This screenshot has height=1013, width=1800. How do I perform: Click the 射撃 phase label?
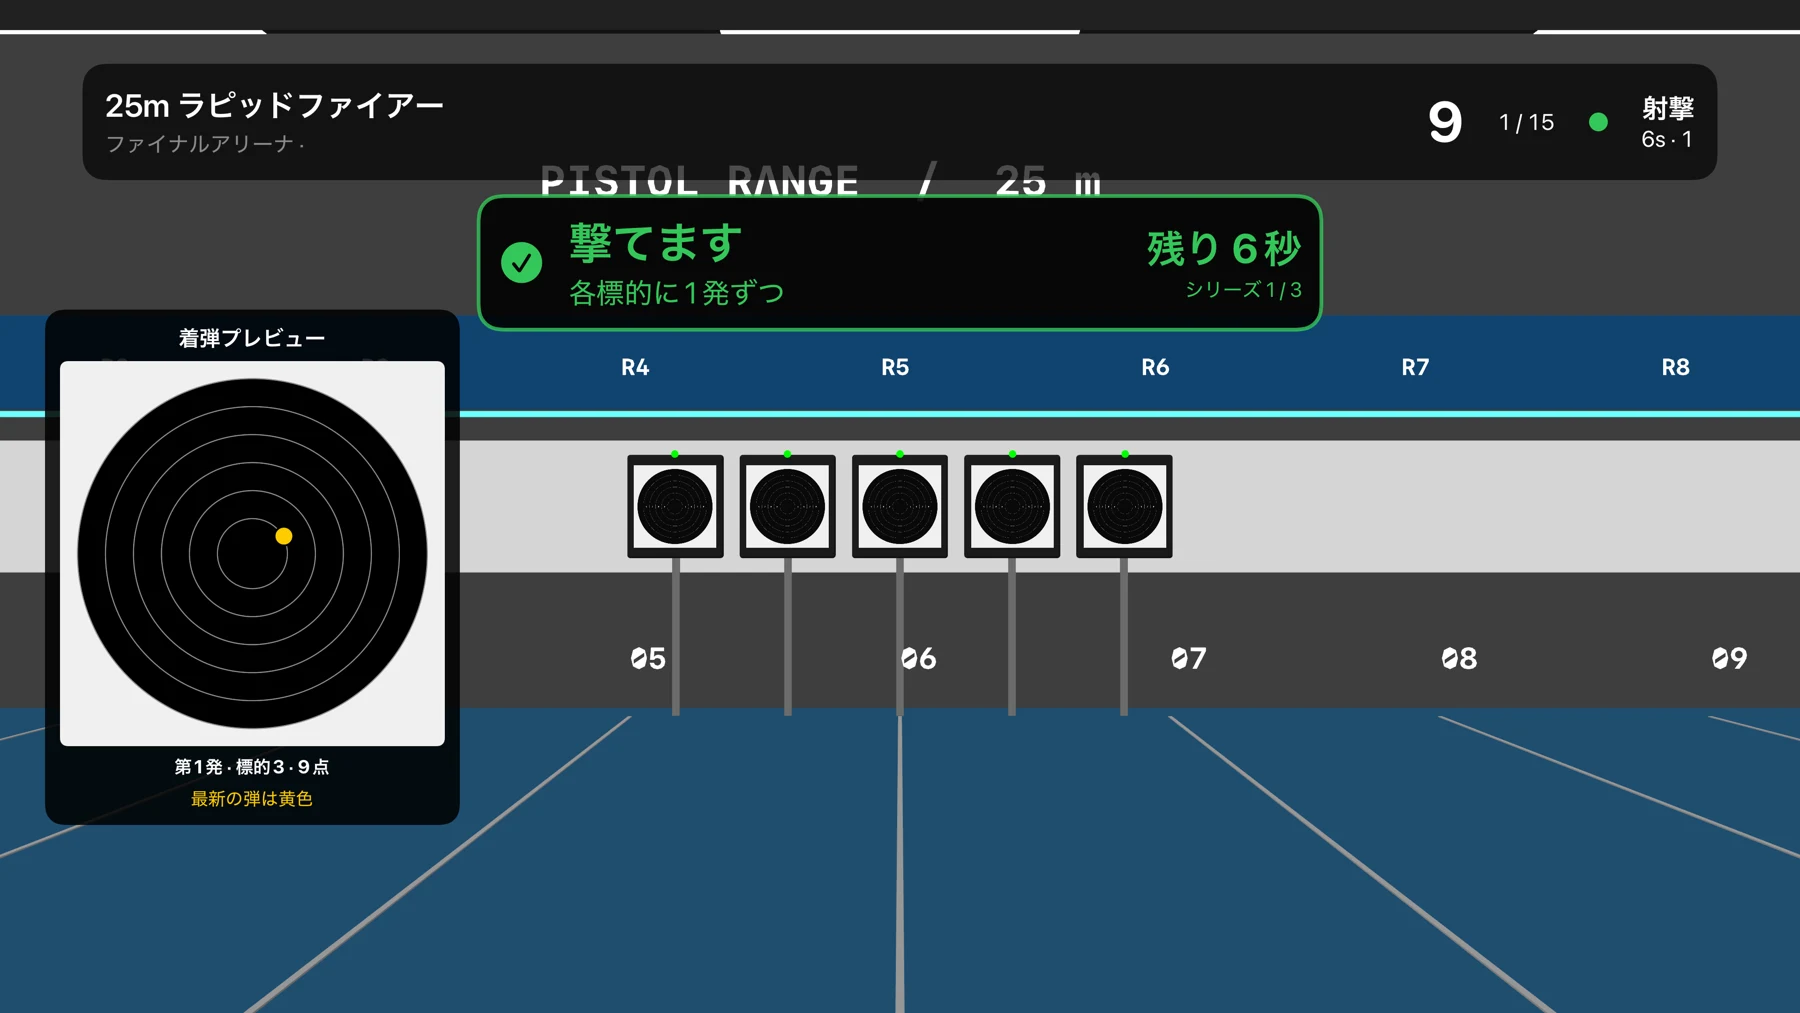(x=1667, y=108)
